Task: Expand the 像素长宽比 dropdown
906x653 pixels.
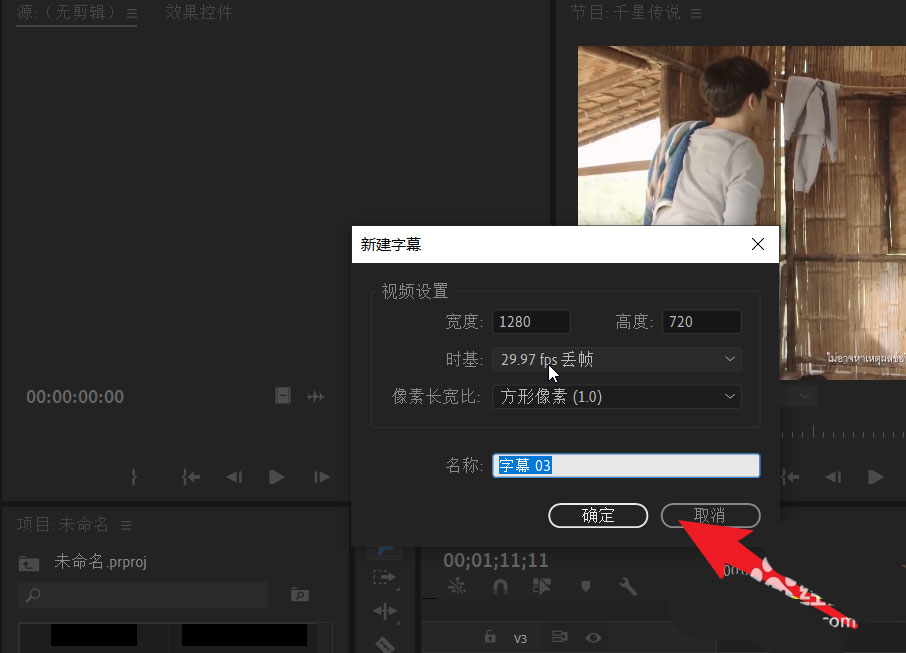Action: 616,397
